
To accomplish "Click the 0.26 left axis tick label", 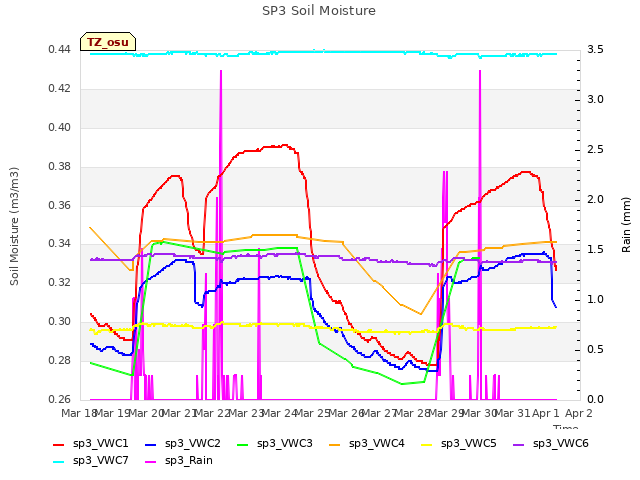I will (x=59, y=399).
